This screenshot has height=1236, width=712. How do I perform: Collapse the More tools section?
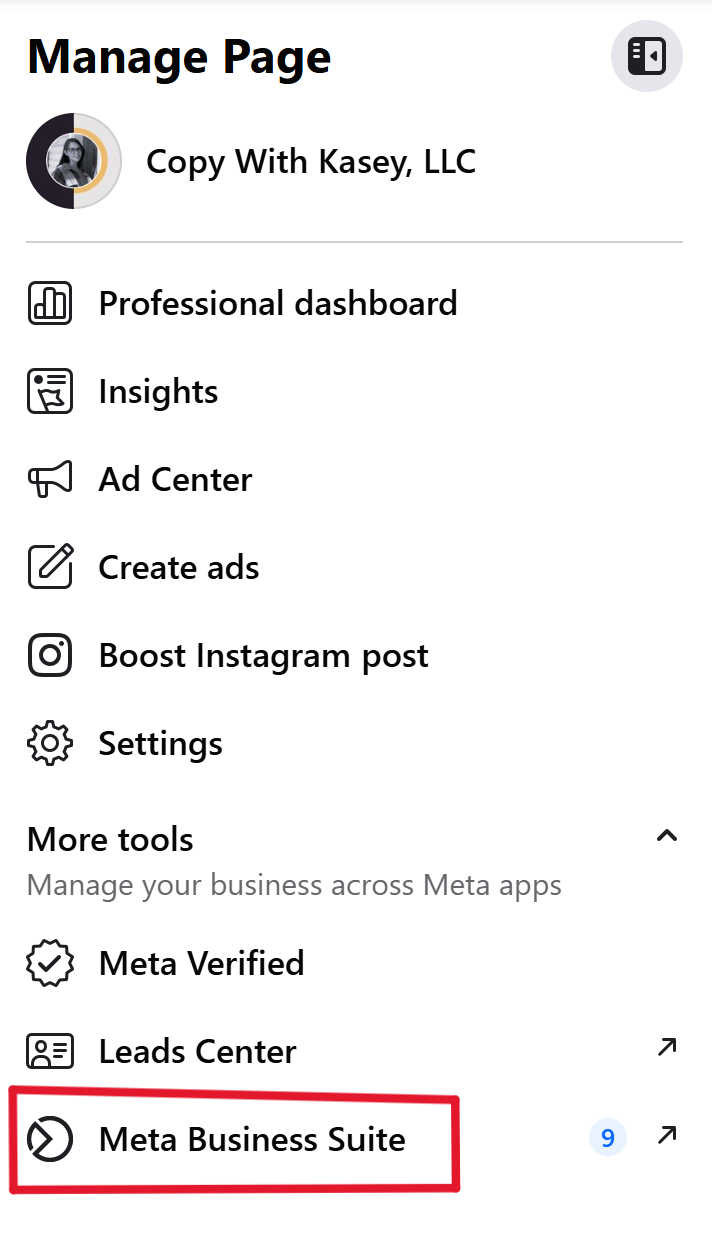pos(667,836)
